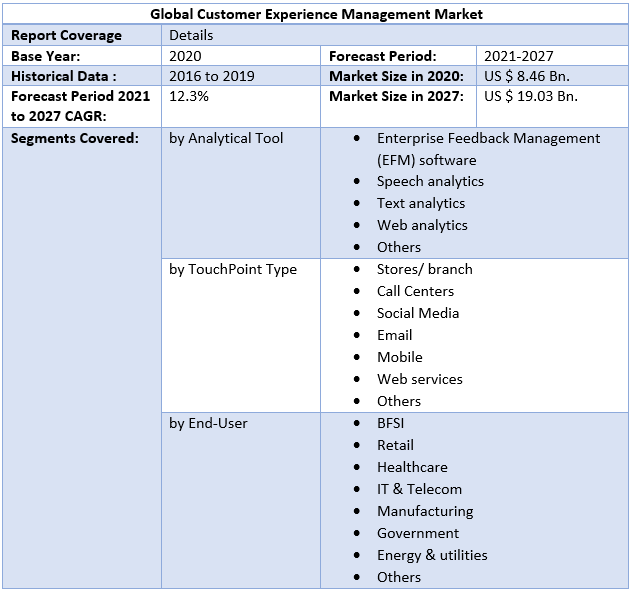
Task: Select the Base Year value 2020
Action: [x=185, y=56]
